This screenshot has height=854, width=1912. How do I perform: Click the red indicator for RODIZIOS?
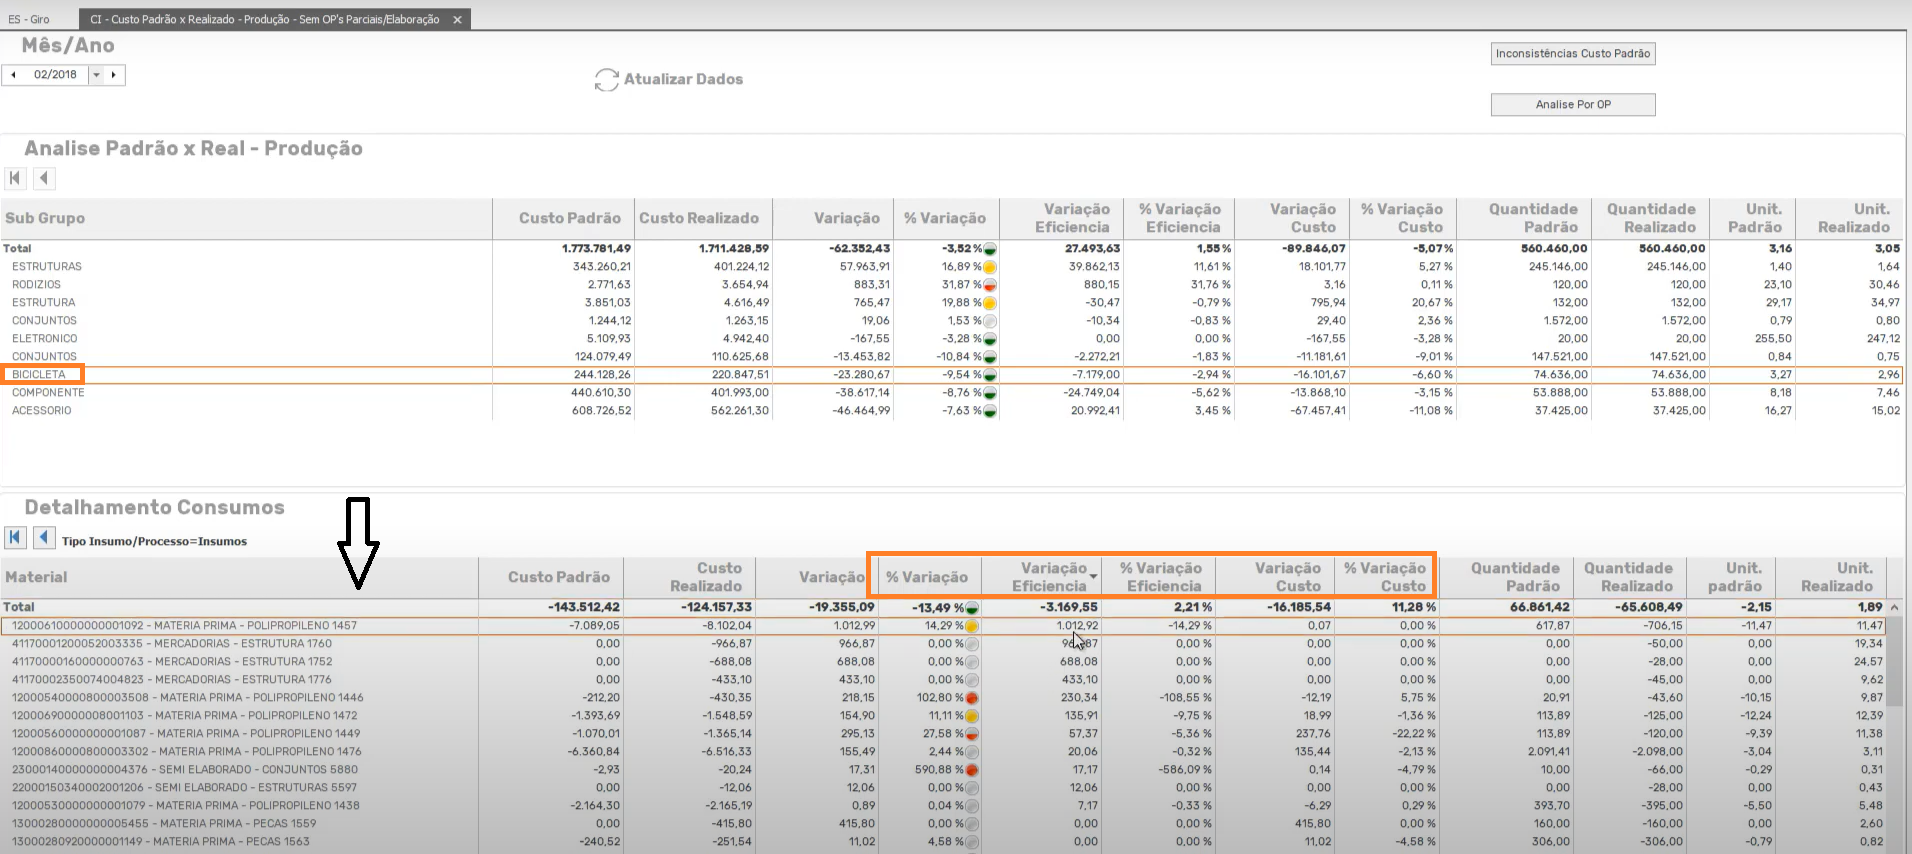point(990,285)
